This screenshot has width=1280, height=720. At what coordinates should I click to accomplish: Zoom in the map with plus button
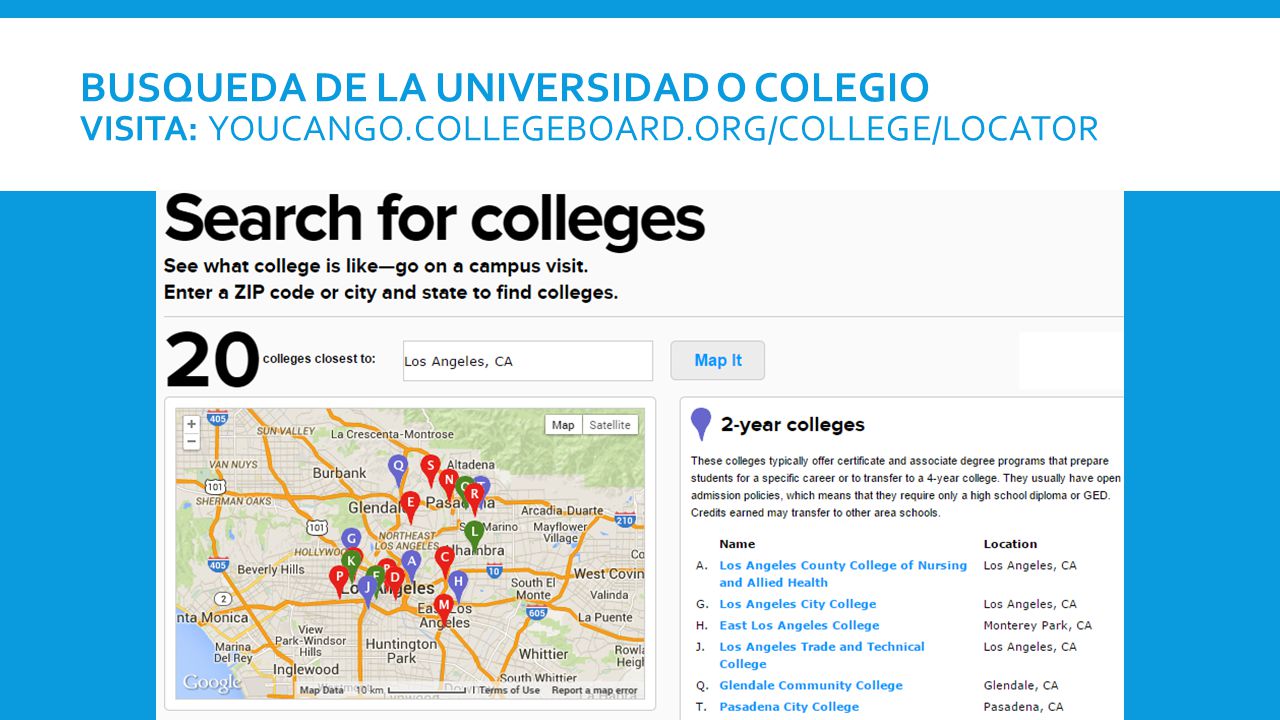tap(191, 424)
